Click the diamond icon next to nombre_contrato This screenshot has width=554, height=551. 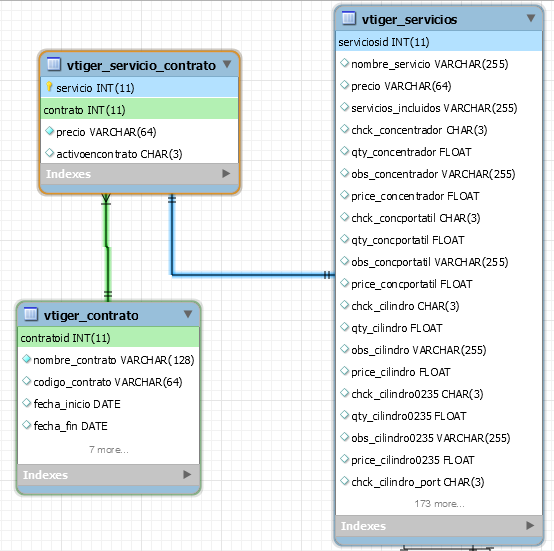click(26, 359)
